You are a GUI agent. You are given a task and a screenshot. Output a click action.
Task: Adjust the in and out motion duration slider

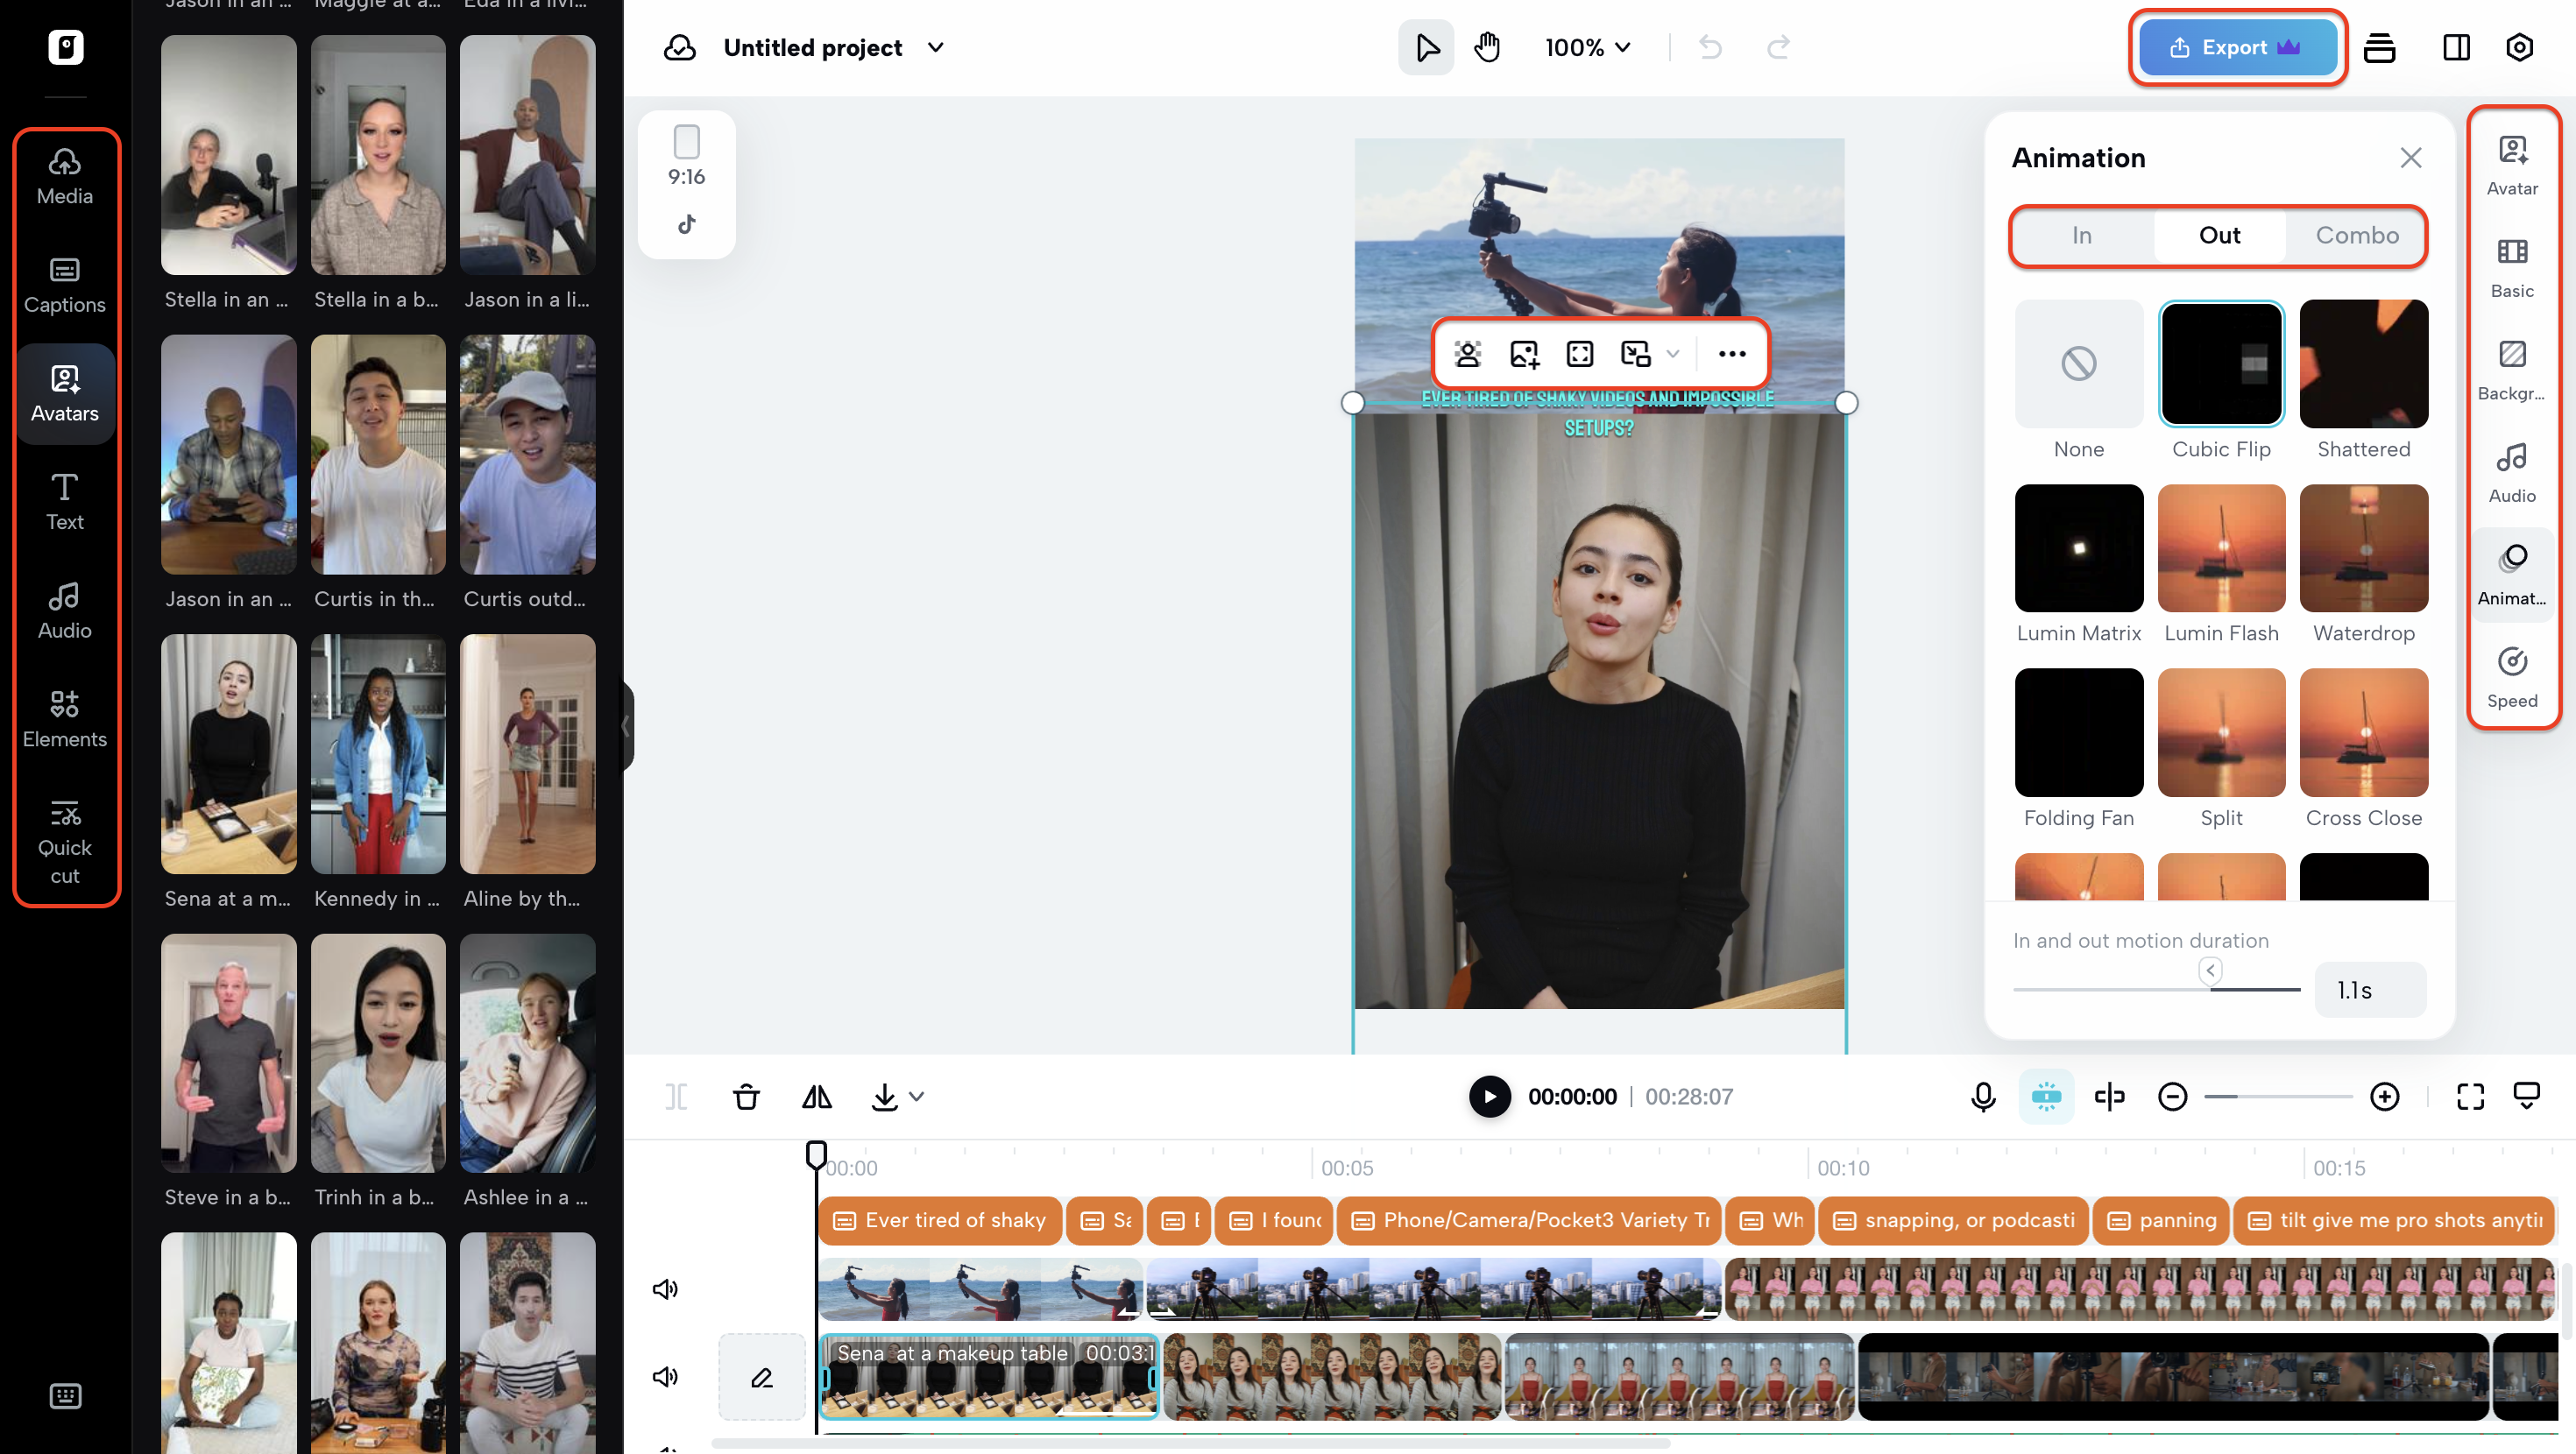point(2209,970)
